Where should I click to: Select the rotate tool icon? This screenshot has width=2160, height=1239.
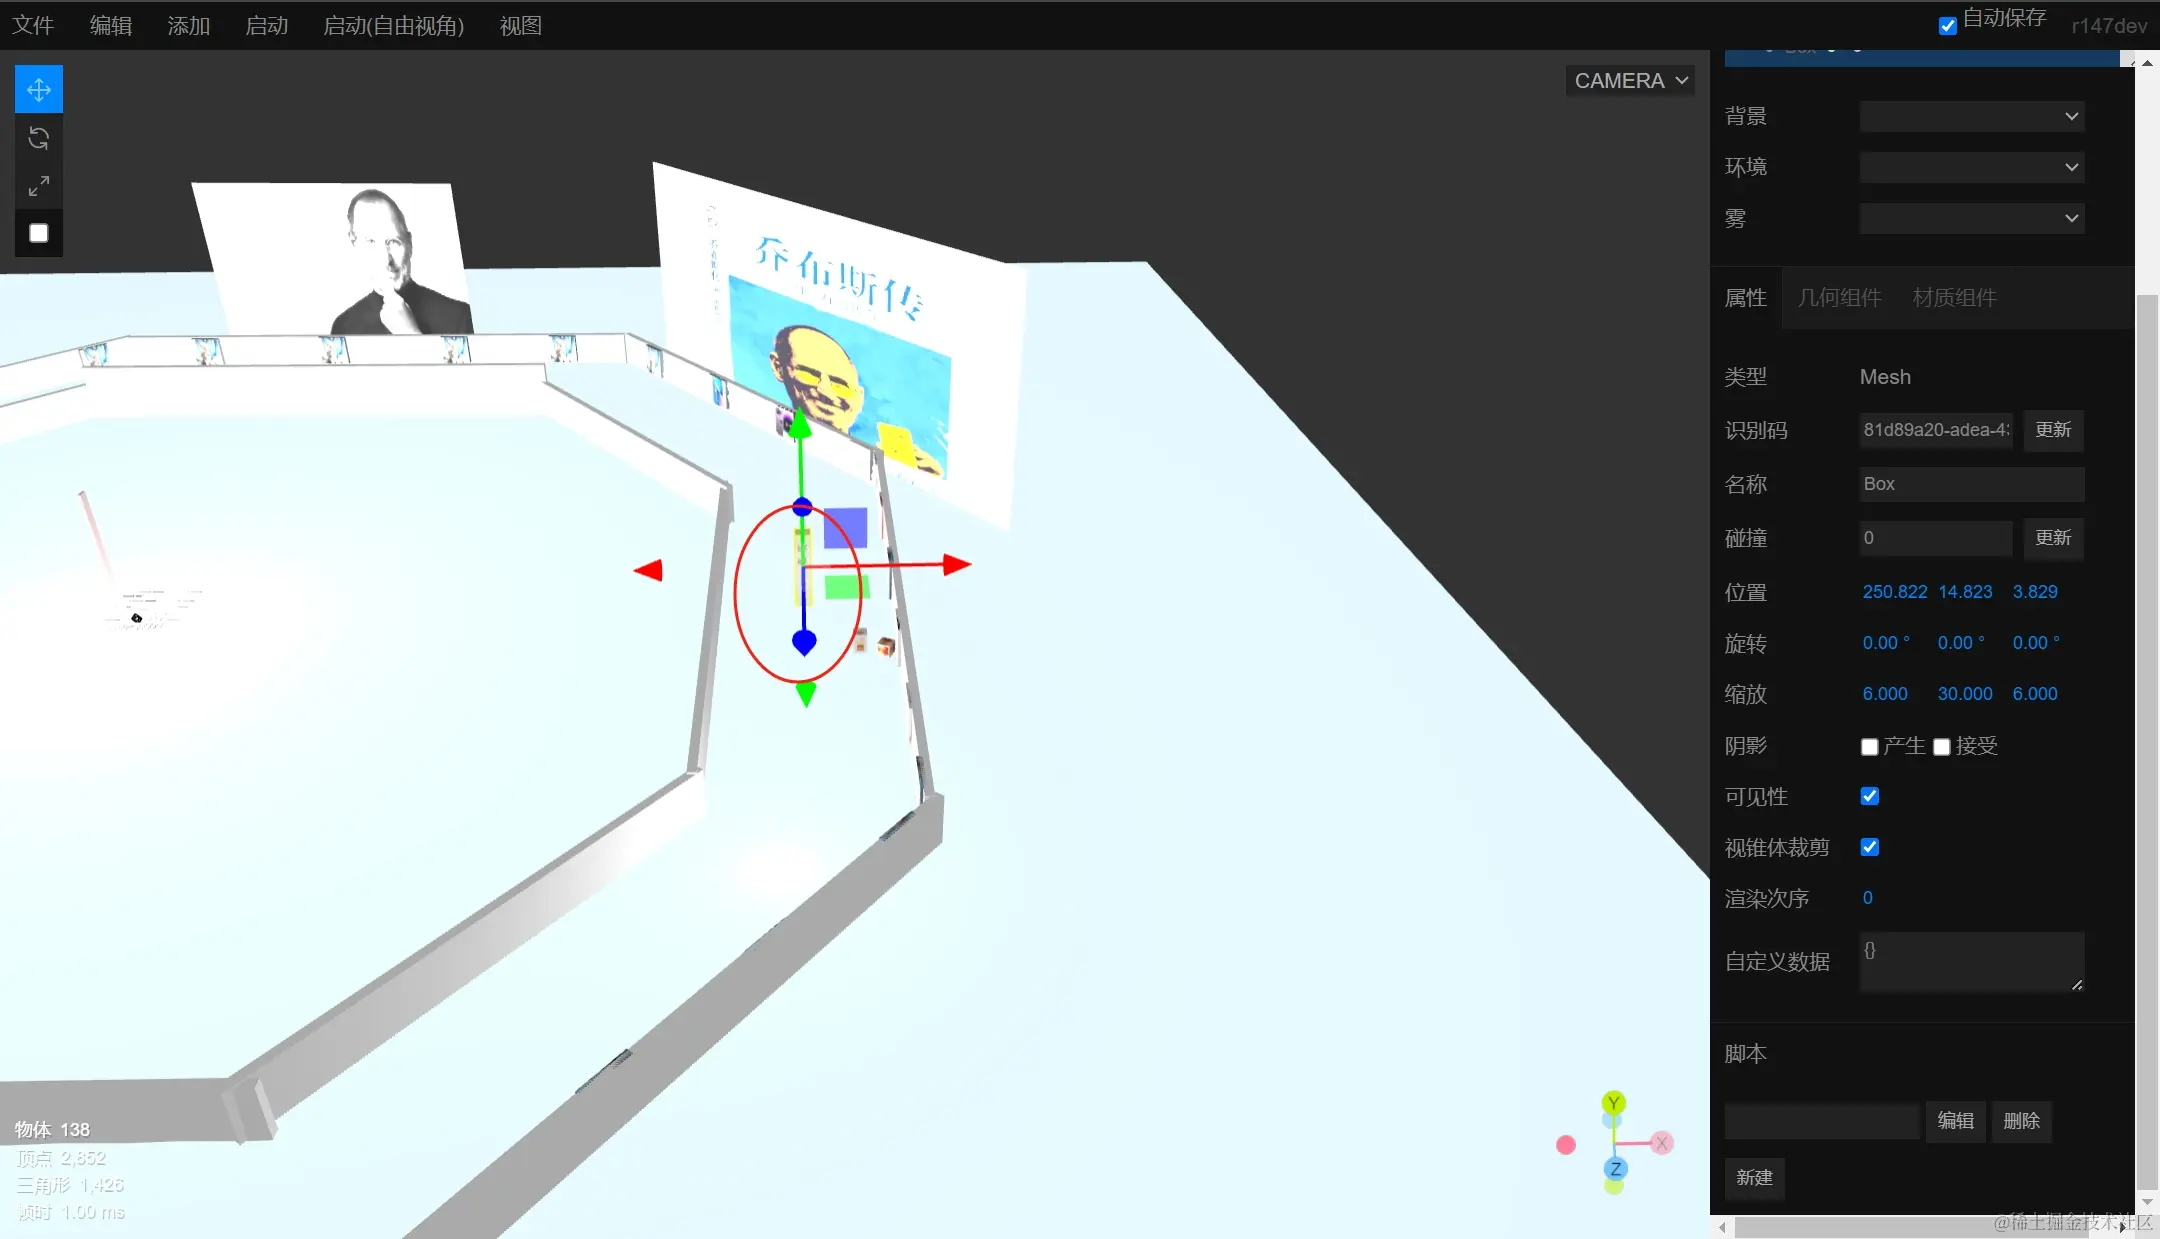click(x=39, y=138)
